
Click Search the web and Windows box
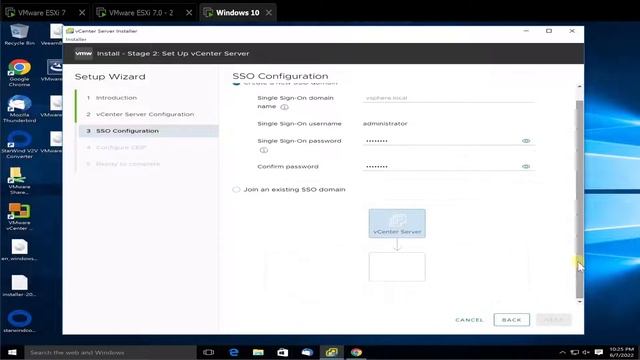pos(110,352)
